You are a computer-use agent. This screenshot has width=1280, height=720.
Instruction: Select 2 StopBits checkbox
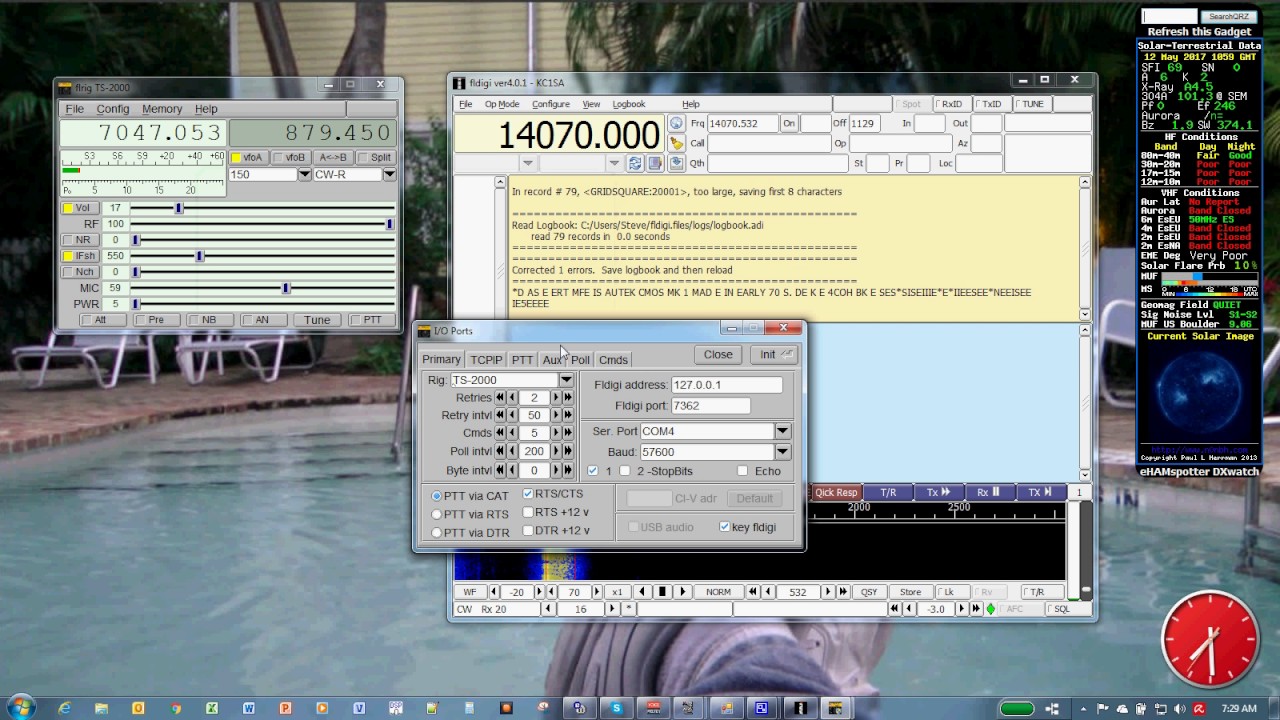coord(625,471)
